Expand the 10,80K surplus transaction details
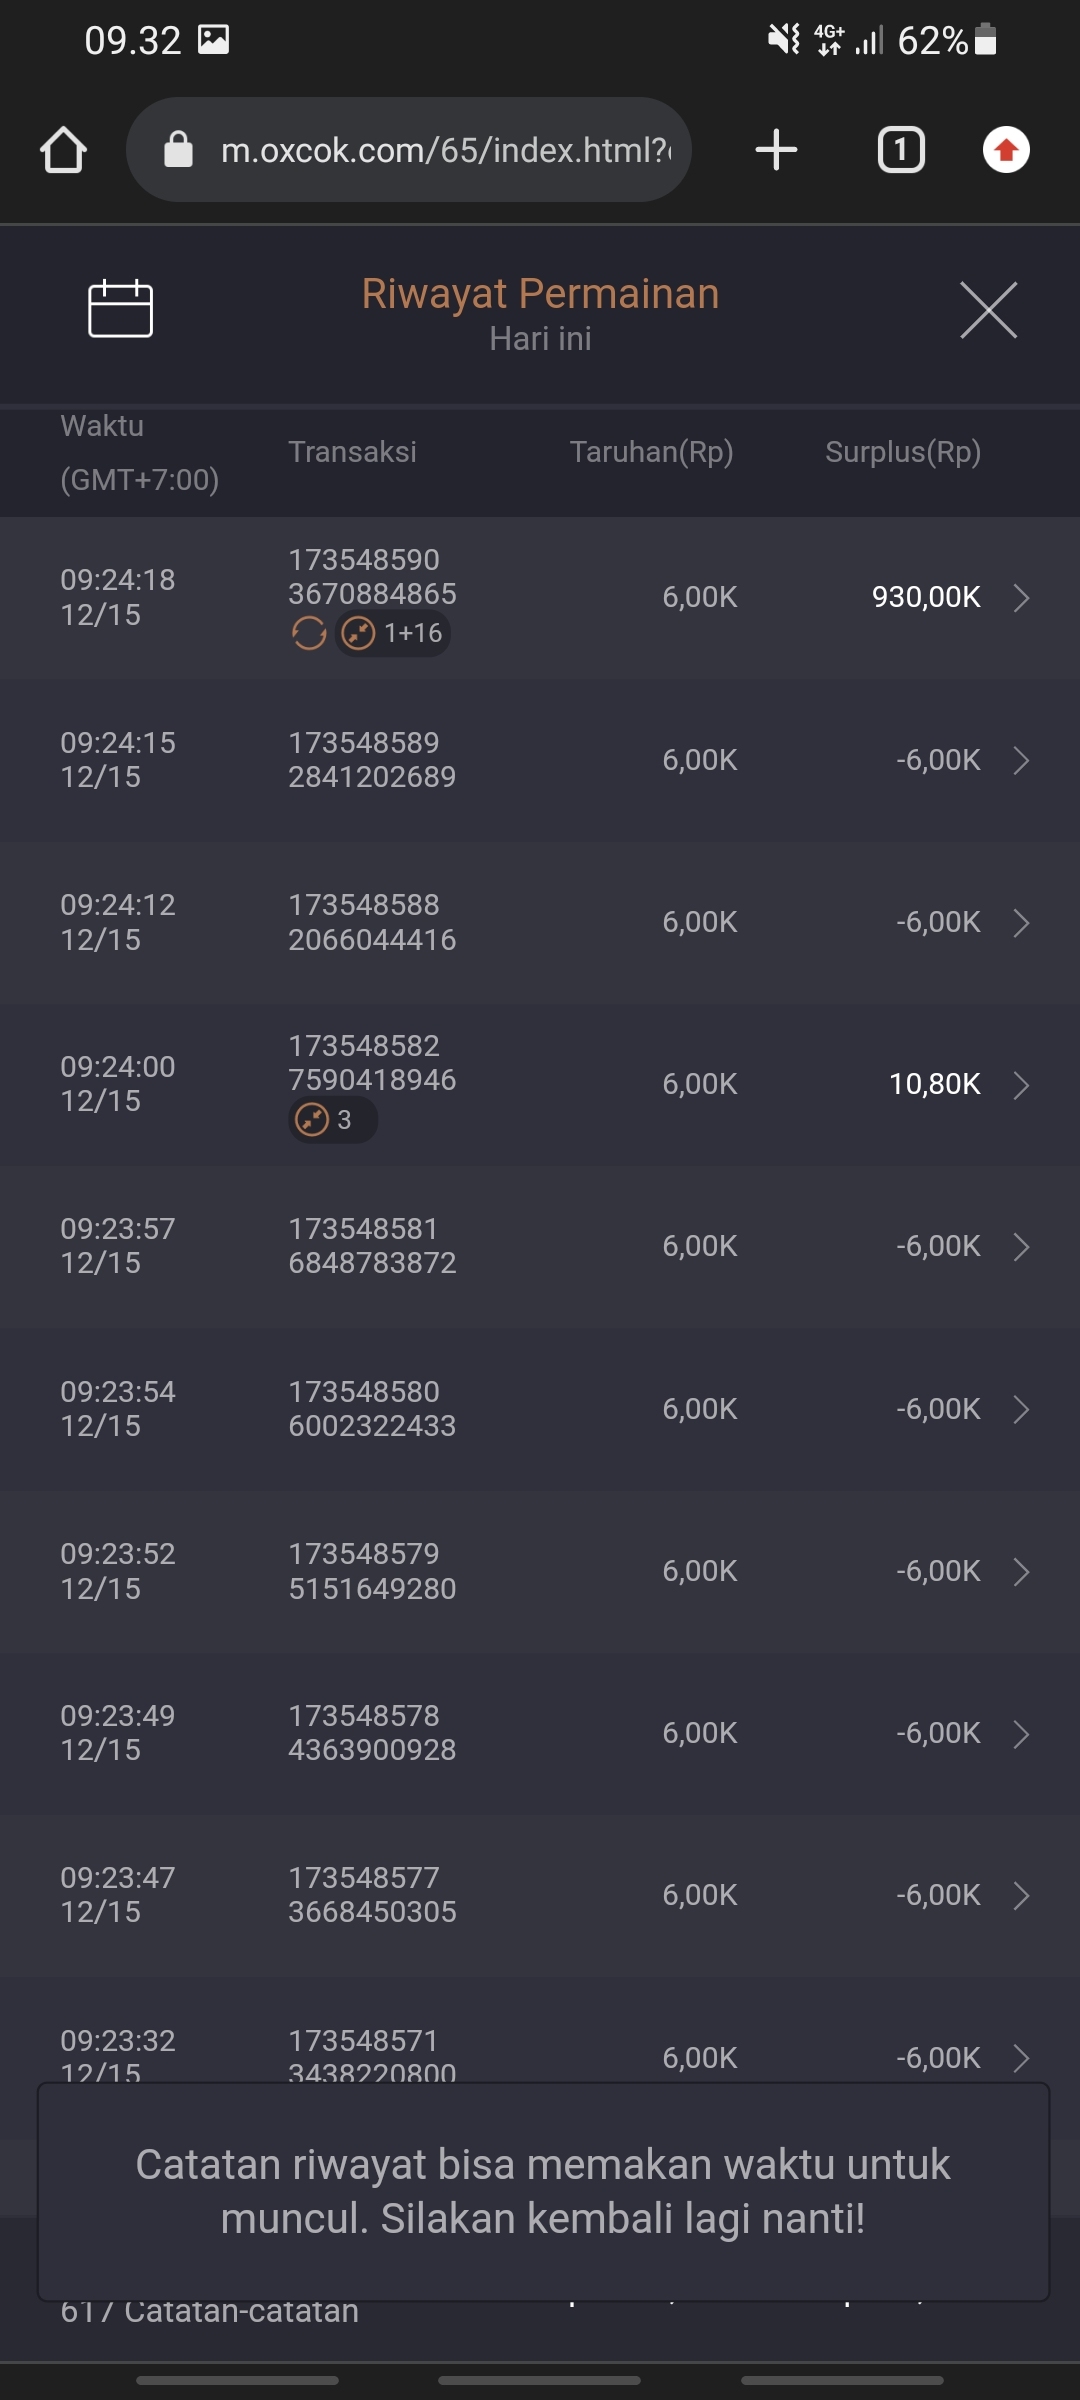The image size is (1080, 2400). pyautogui.click(x=1021, y=1085)
